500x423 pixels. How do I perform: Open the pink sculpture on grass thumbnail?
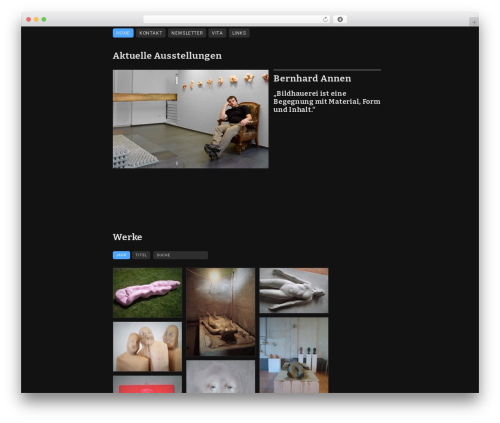(147, 293)
